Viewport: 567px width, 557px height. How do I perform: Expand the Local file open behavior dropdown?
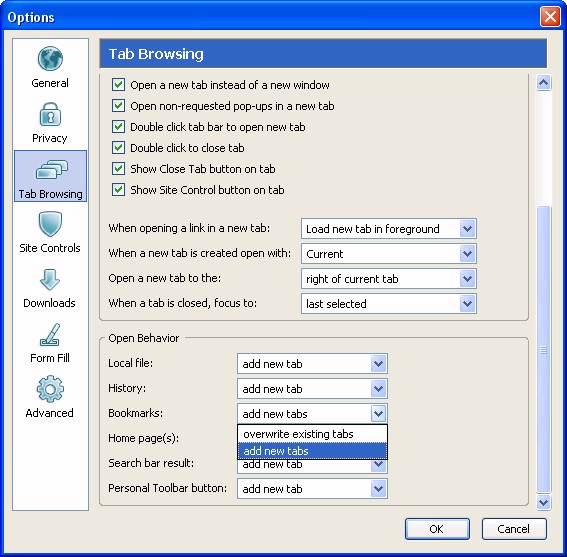[x=312, y=363]
